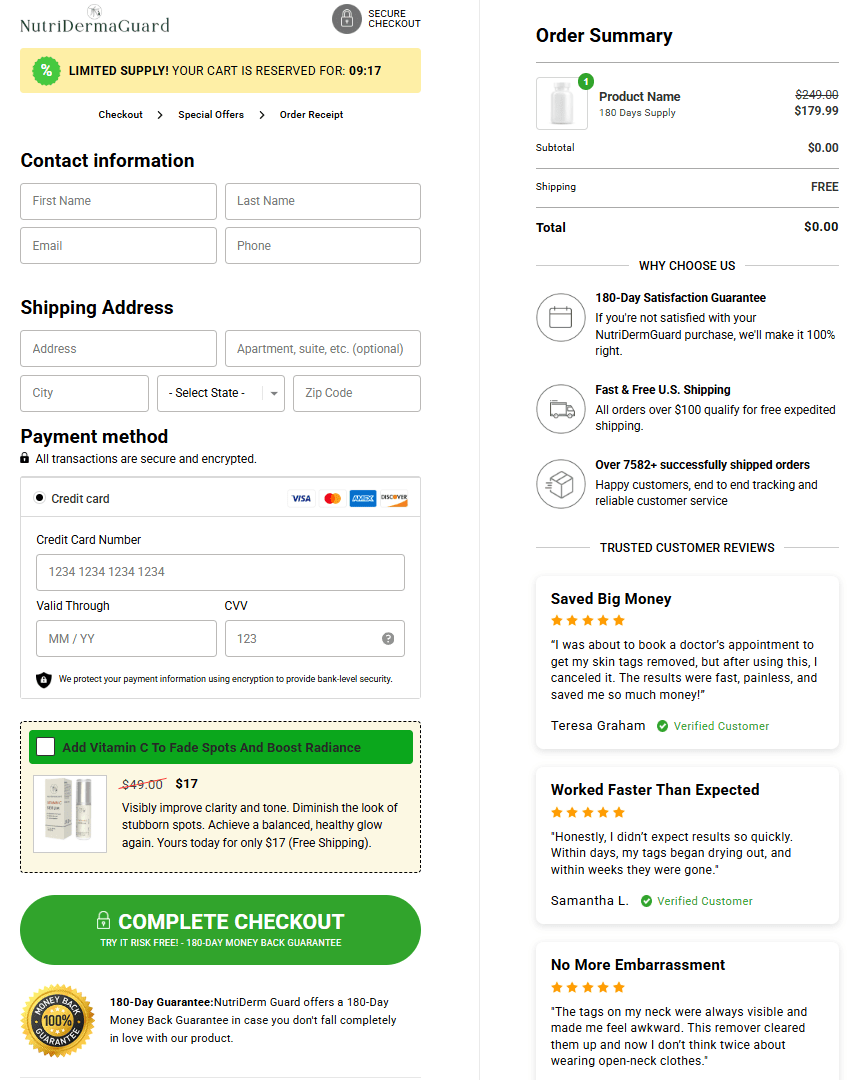Click the shipped orders box icon
854x1080 pixels.
pos(561,484)
